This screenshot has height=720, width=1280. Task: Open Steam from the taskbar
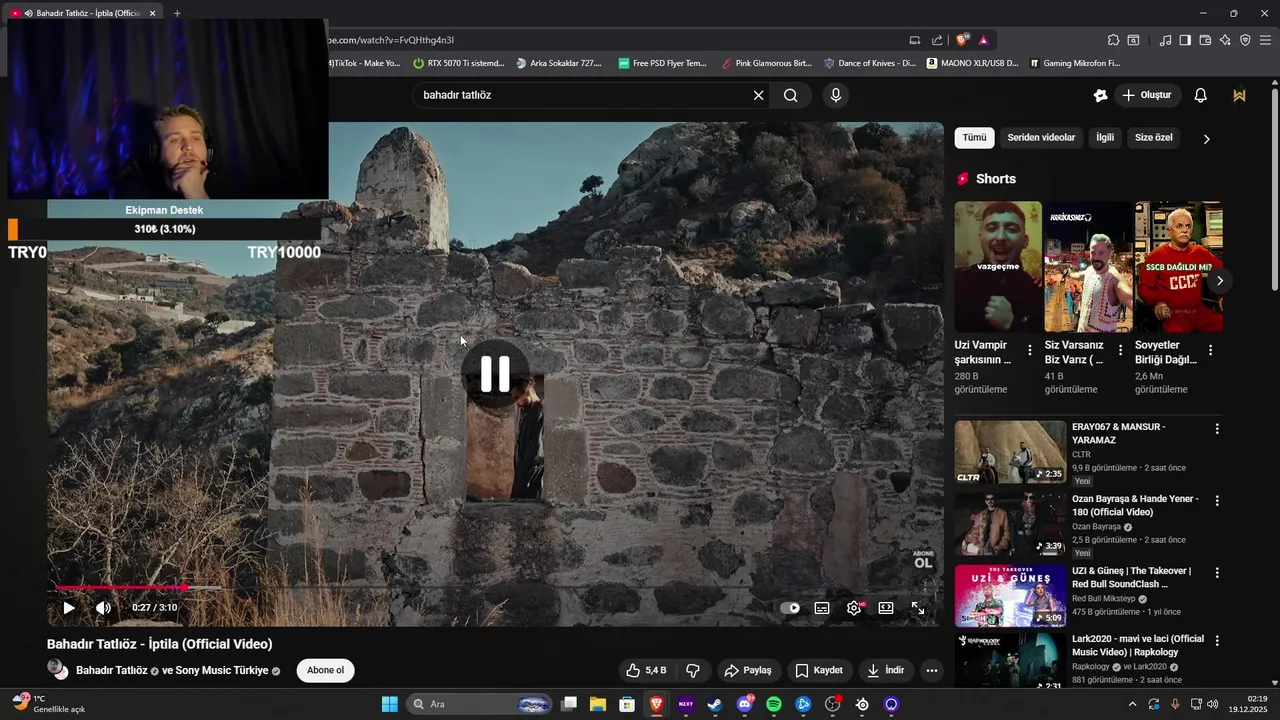[x=715, y=704]
